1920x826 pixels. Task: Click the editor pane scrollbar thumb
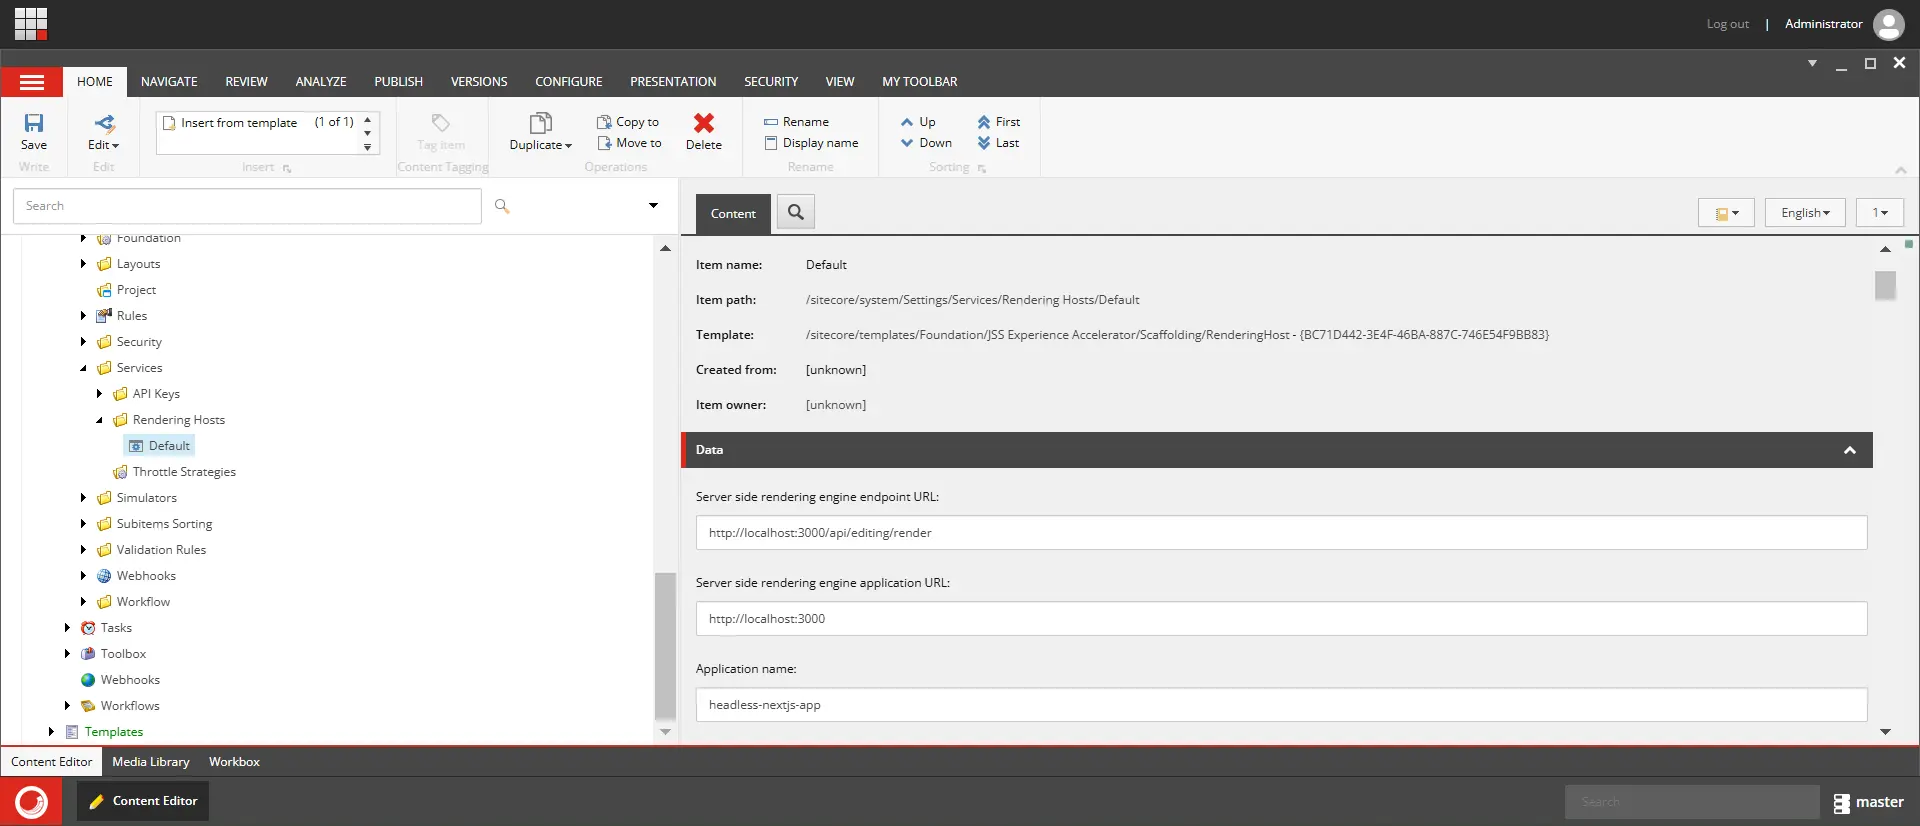[1885, 286]
